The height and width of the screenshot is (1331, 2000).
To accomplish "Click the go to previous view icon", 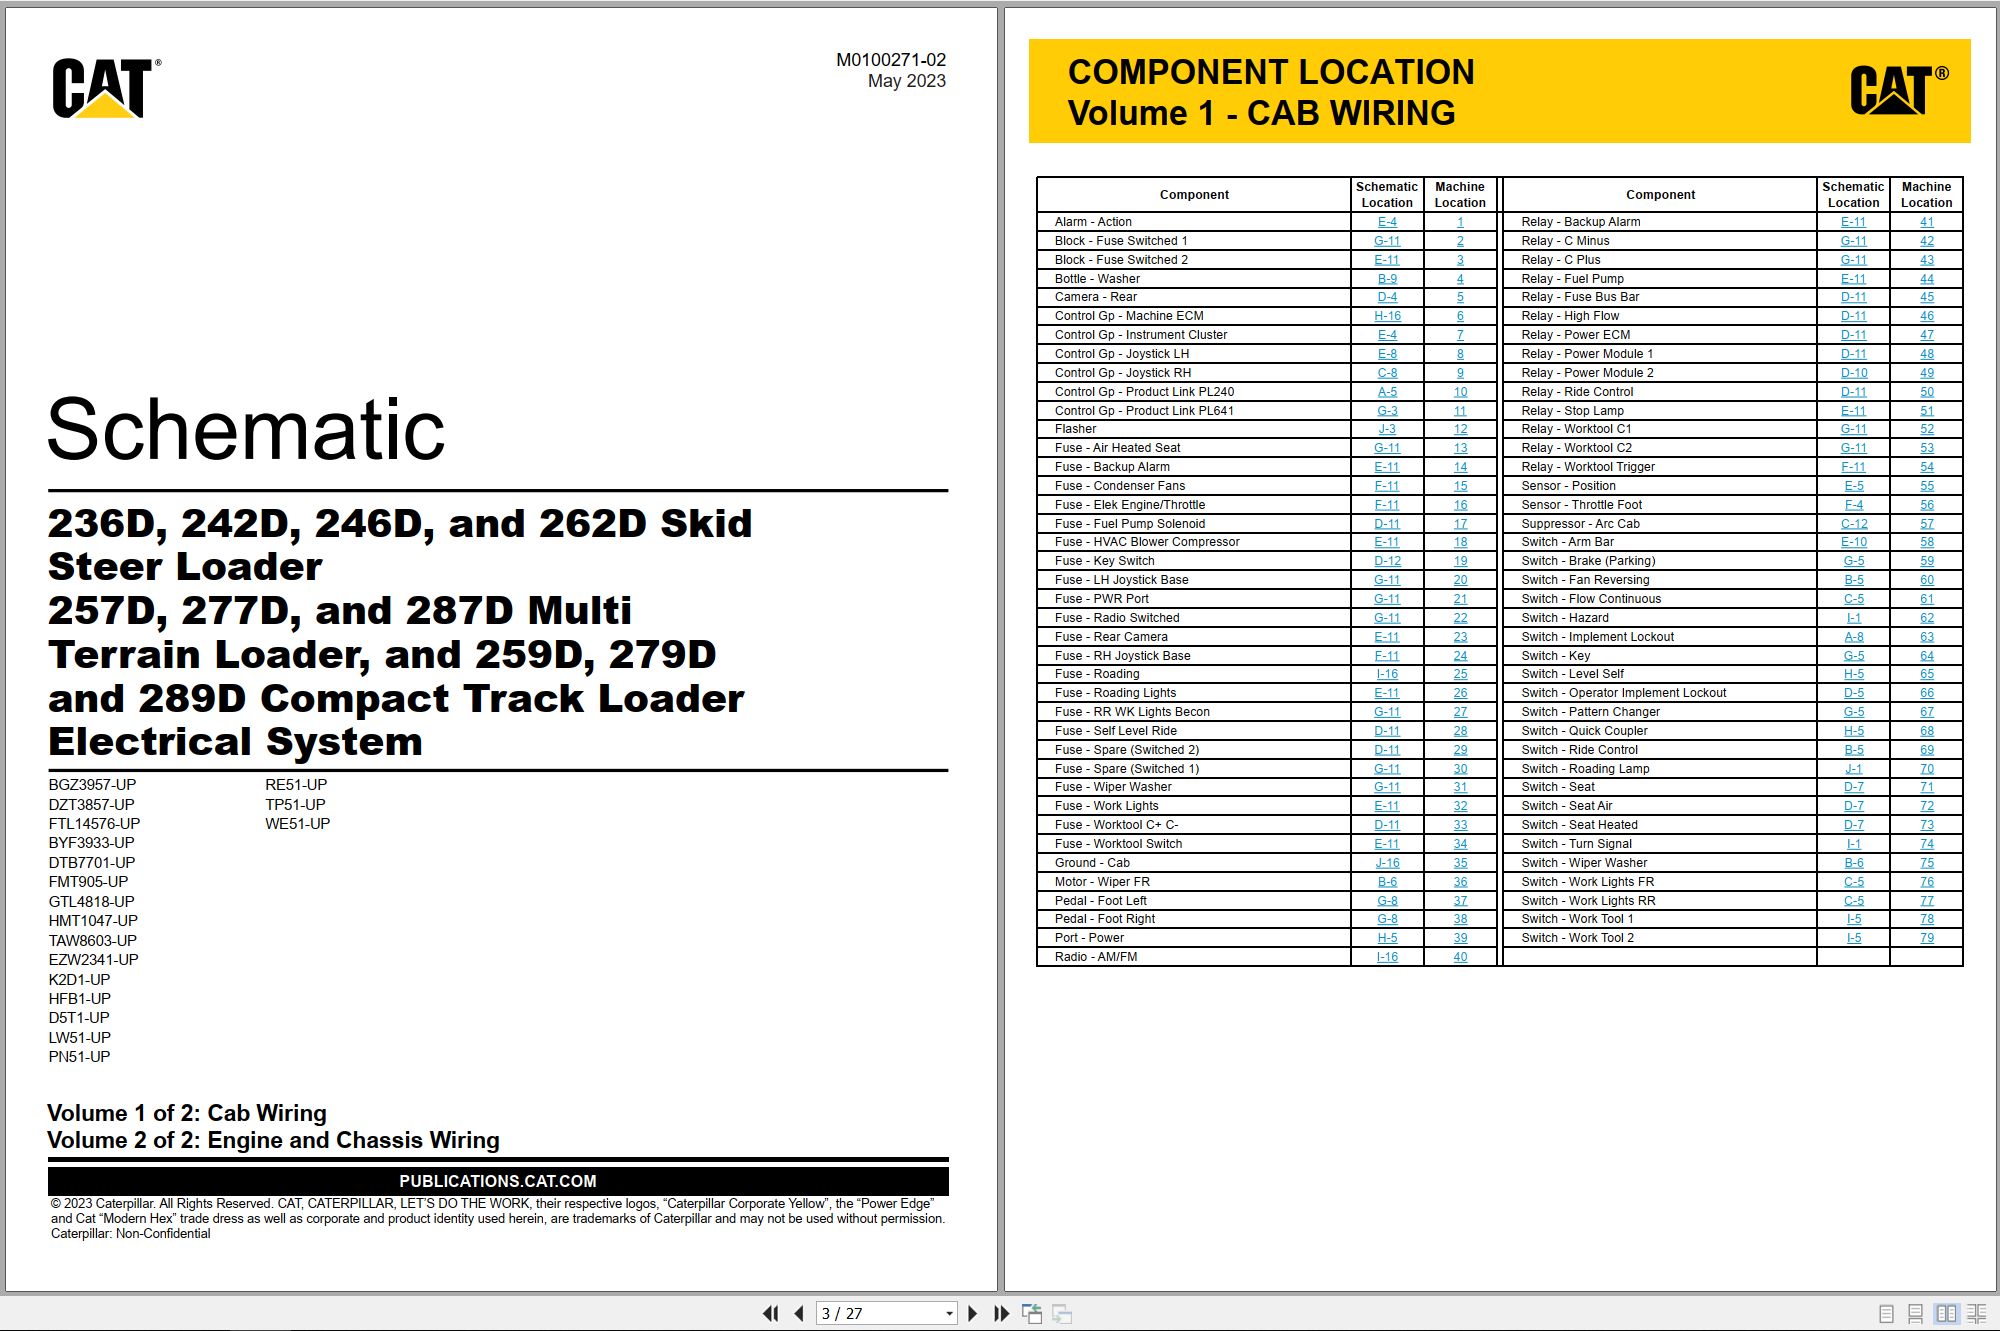I will coord(1032,1313).
